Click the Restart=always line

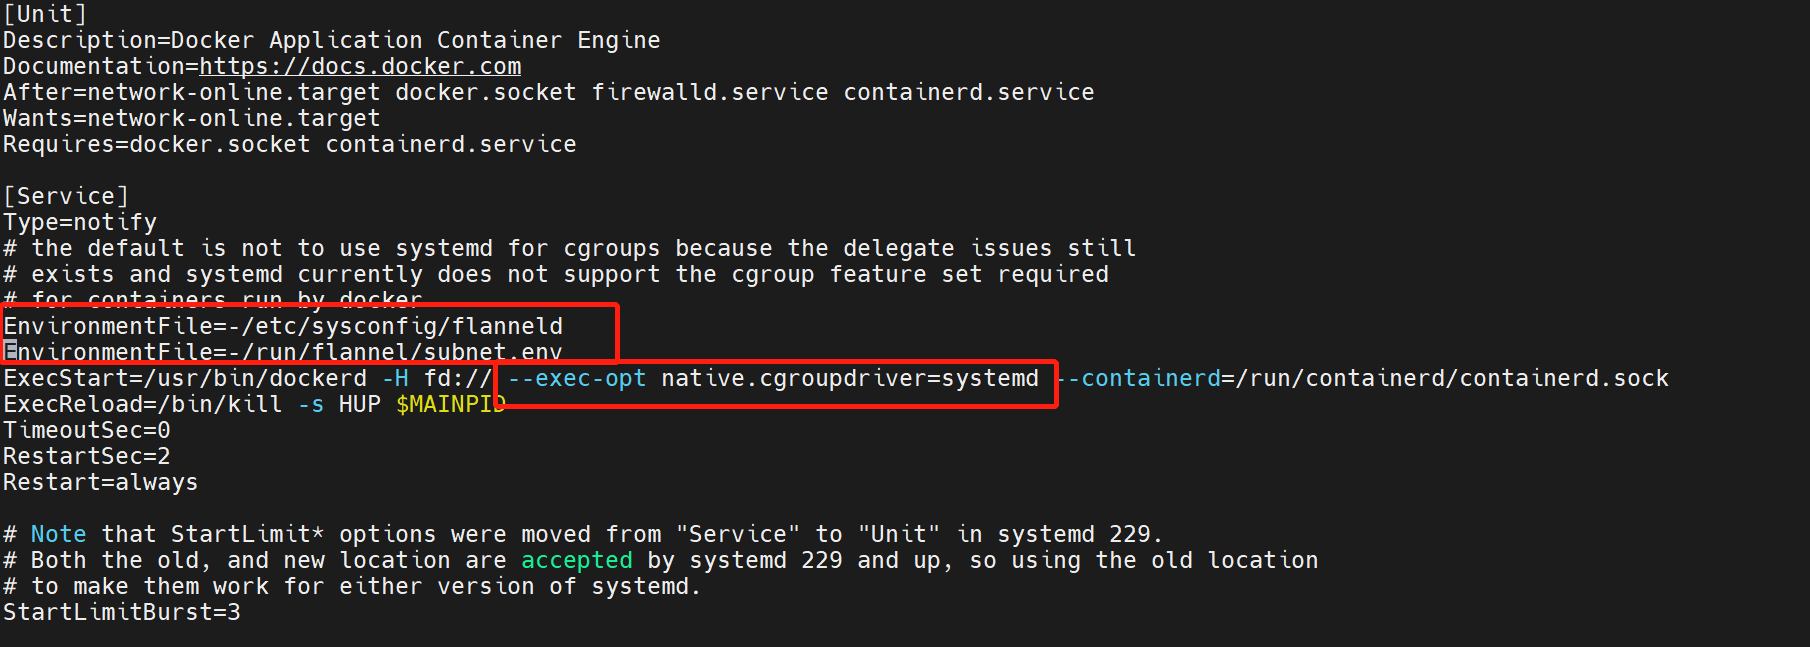pyautogui.click(x=100, y=482)
